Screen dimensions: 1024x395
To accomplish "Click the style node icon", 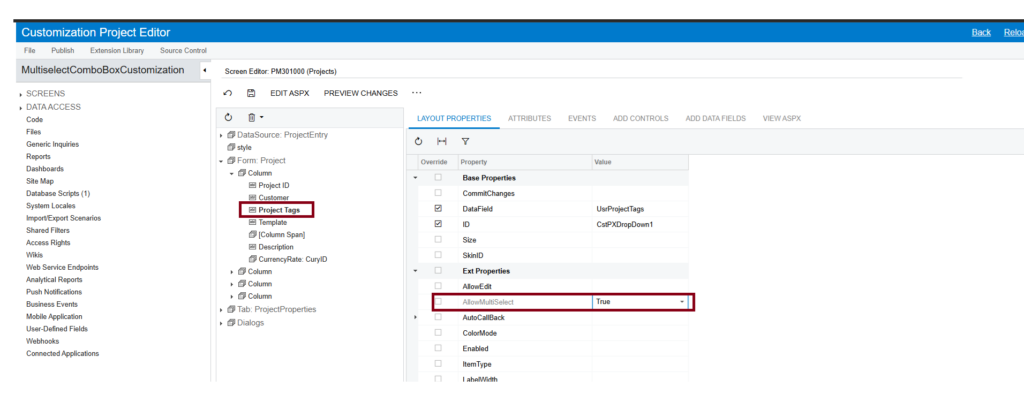I will [231, 148].
